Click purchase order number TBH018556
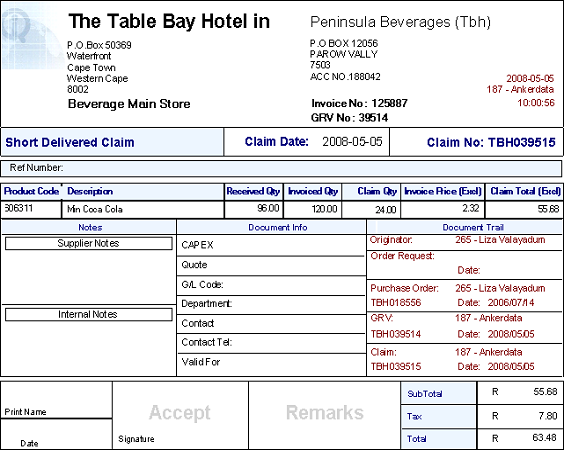This screenshot has height=450, width=564. (396, 303)
